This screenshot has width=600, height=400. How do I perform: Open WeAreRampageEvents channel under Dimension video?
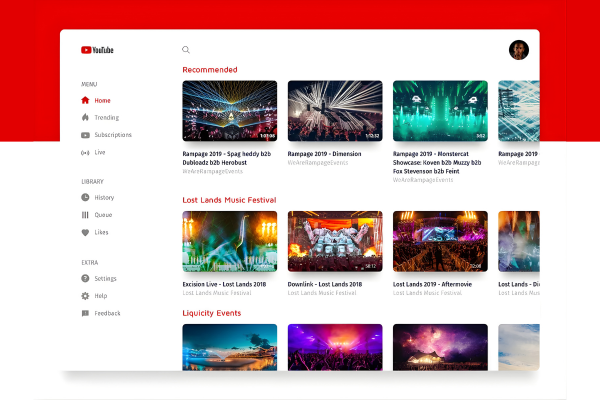coord(318,163)
